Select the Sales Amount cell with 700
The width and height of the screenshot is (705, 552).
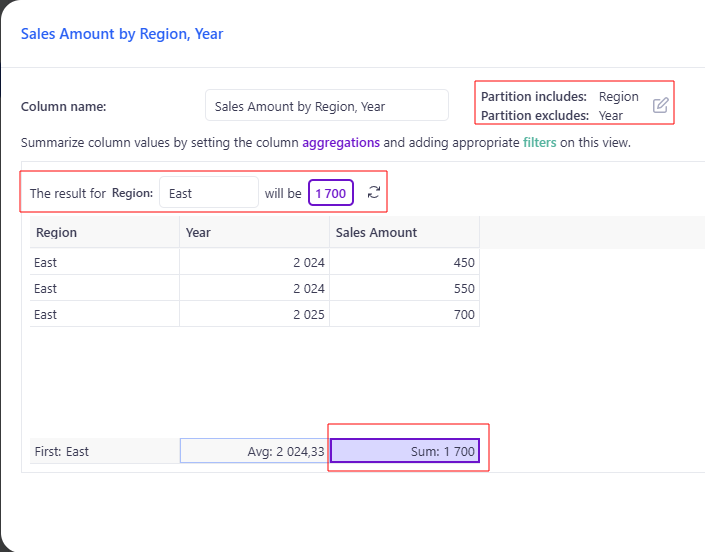click(x=404, y=315)
